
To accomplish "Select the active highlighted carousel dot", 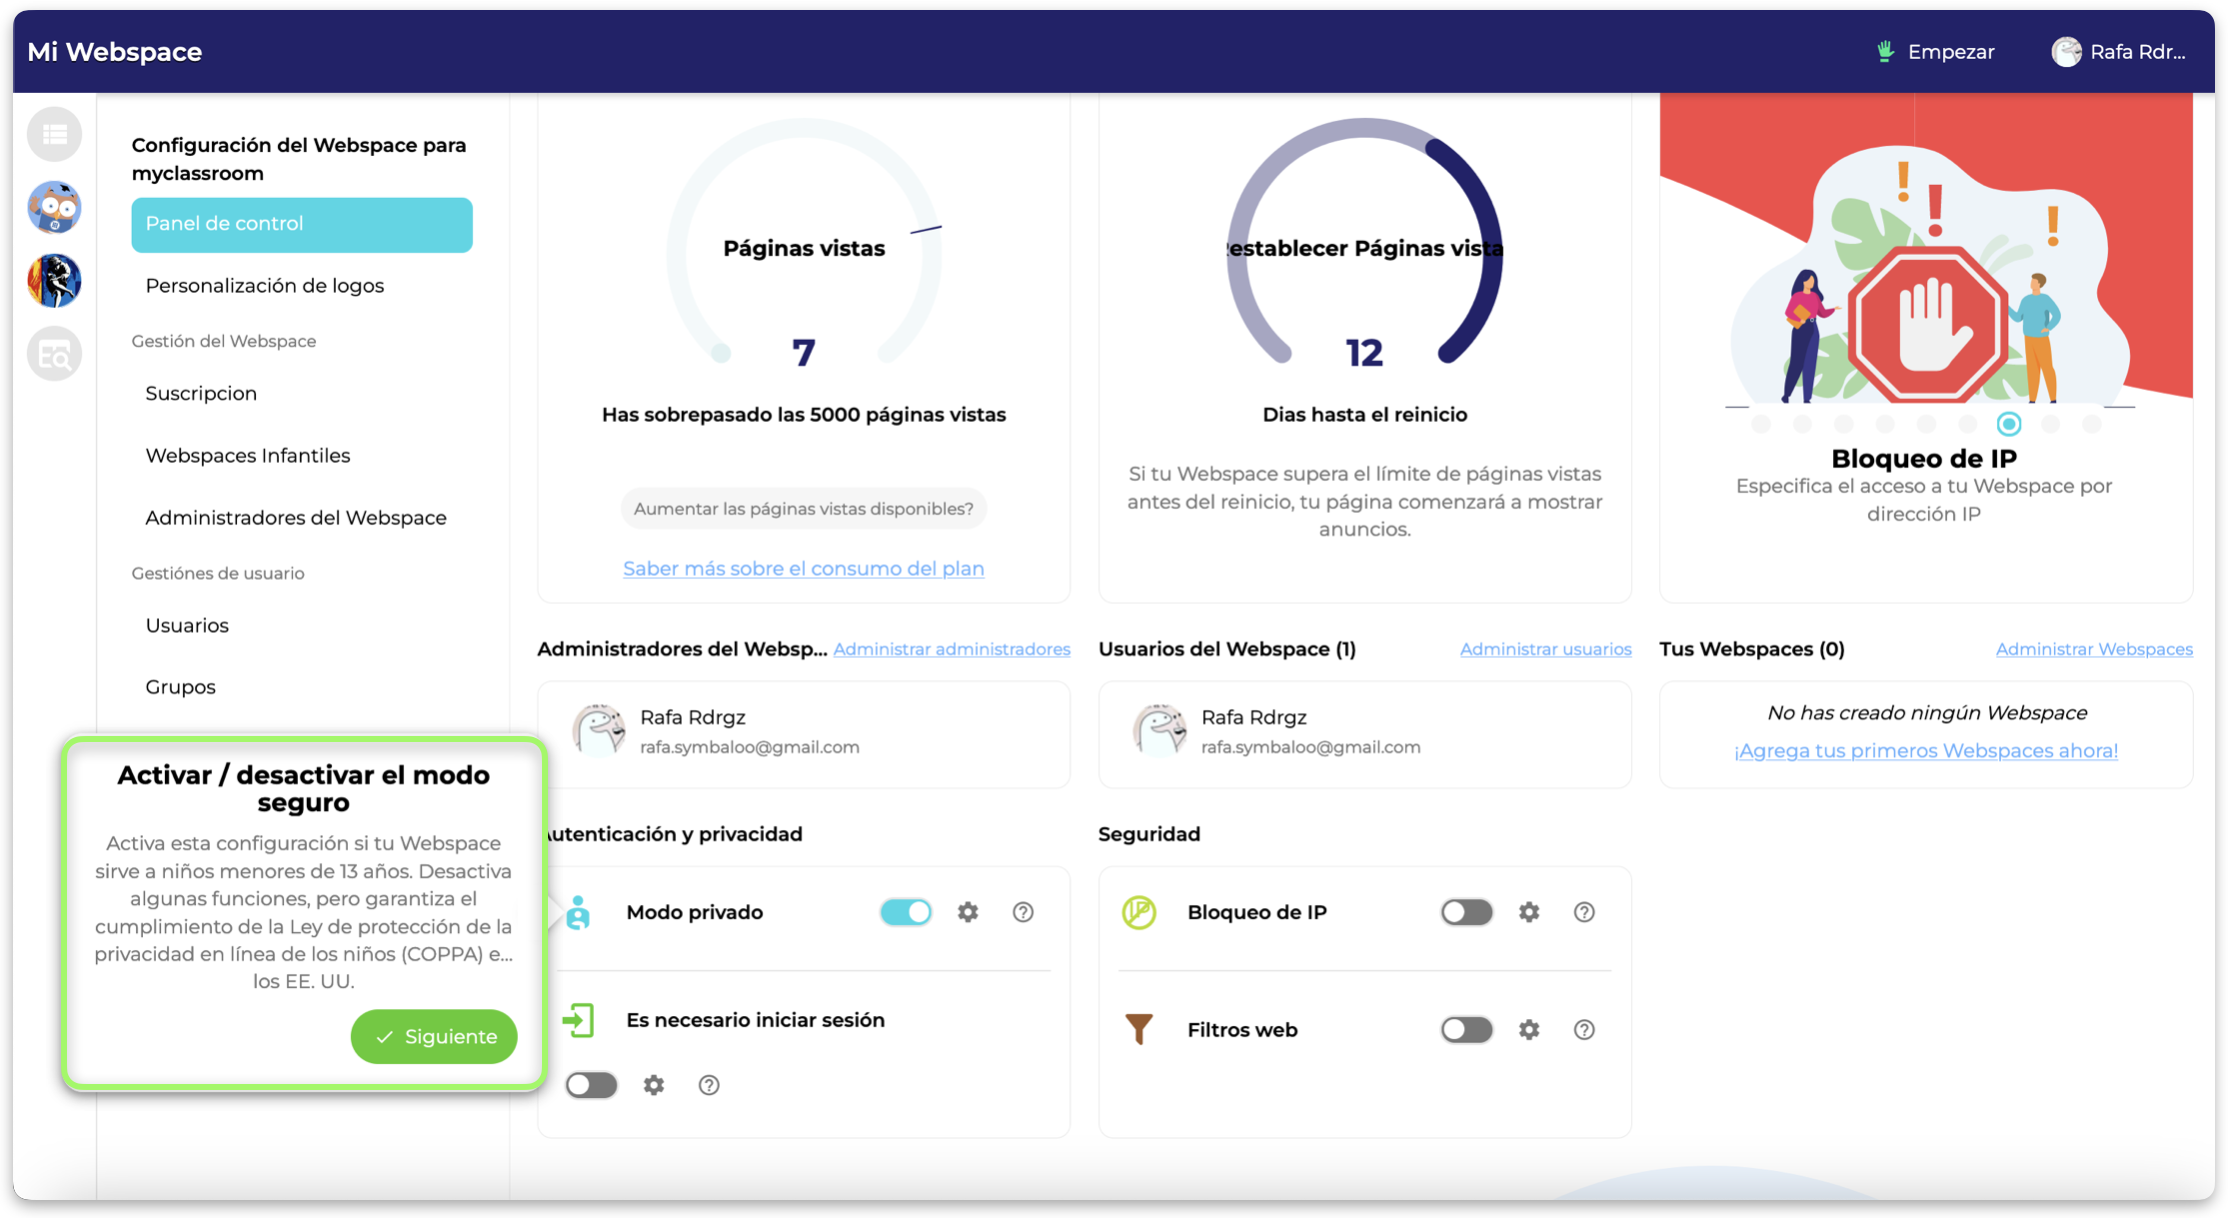I will point(2008,424).
